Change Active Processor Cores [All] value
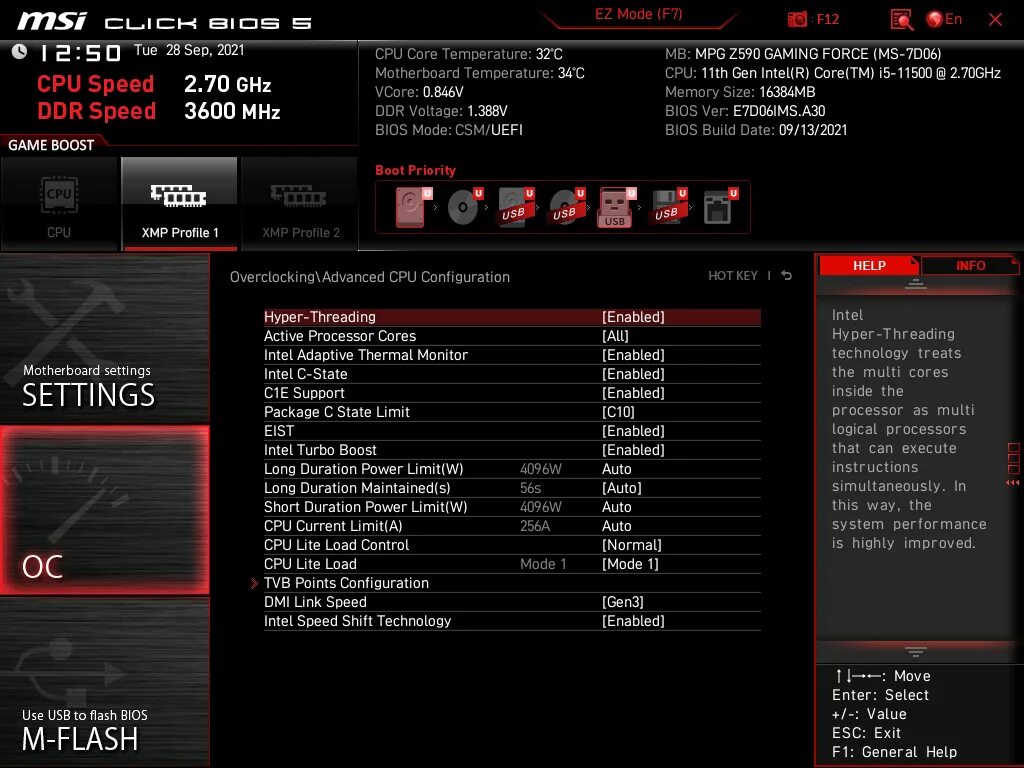 615,336
